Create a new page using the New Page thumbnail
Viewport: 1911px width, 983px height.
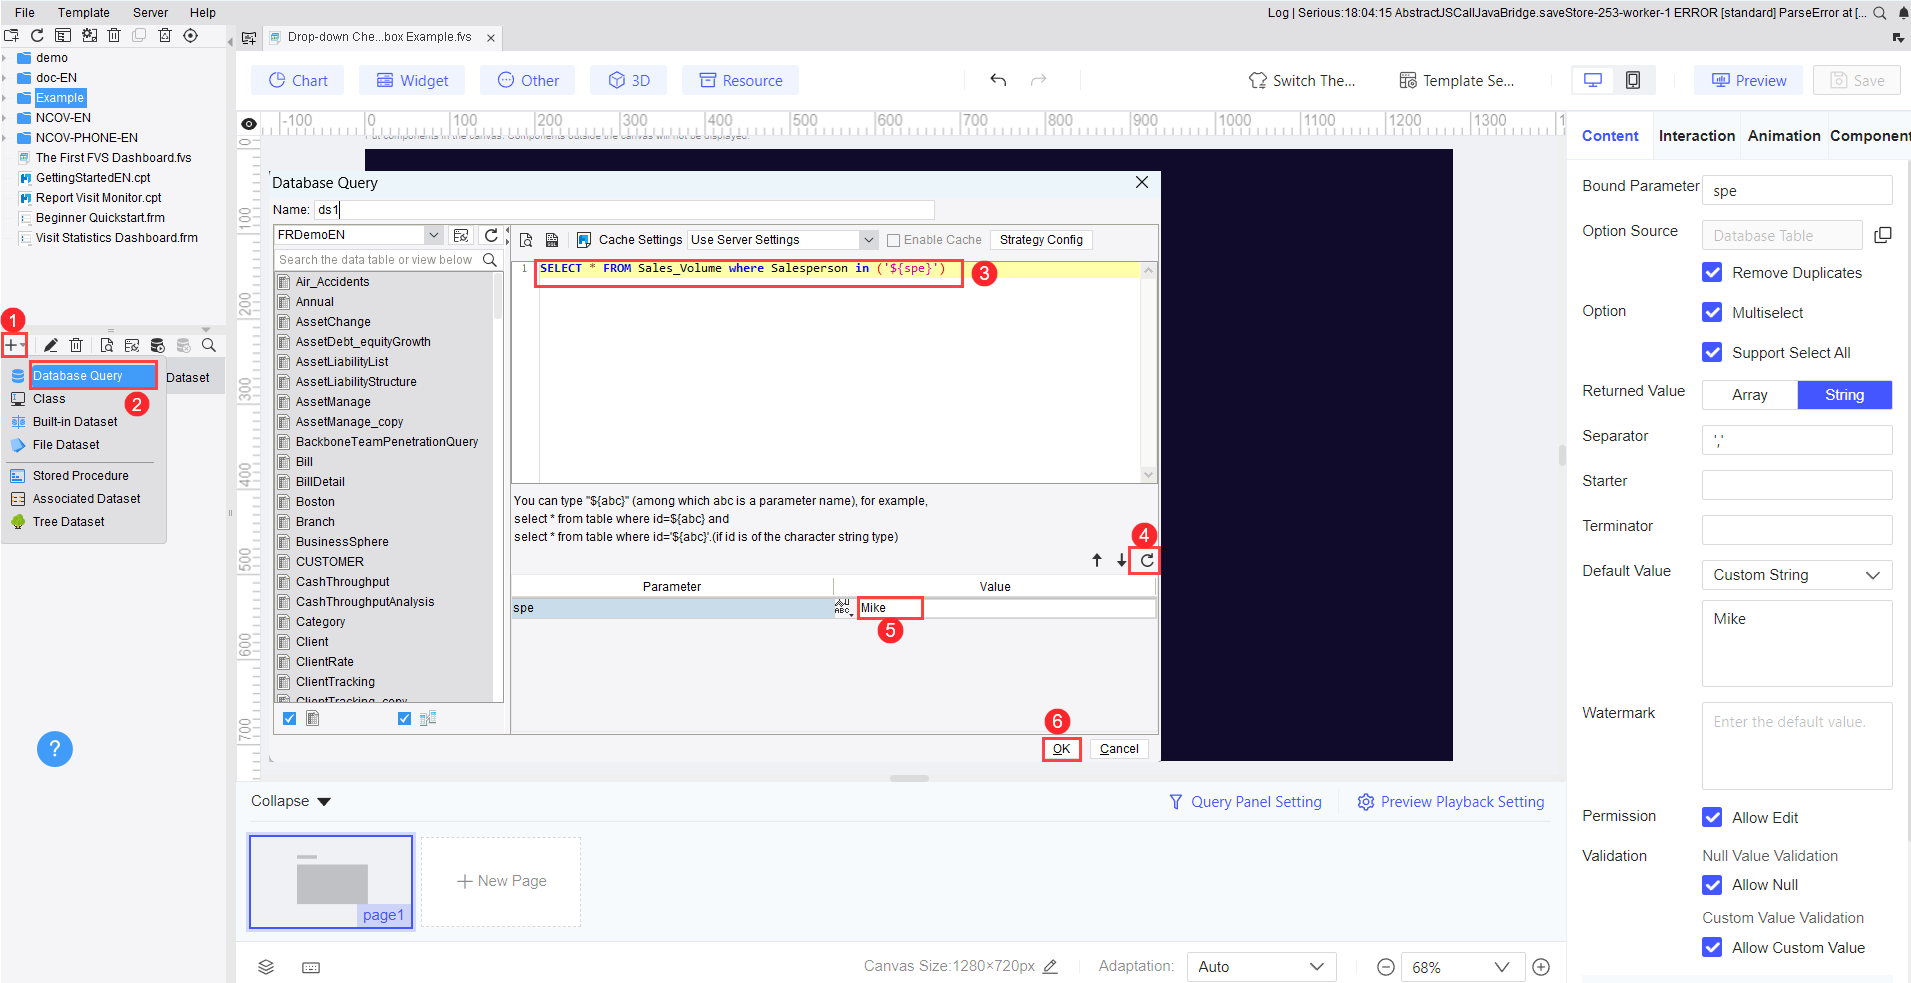tap(500, 881)
